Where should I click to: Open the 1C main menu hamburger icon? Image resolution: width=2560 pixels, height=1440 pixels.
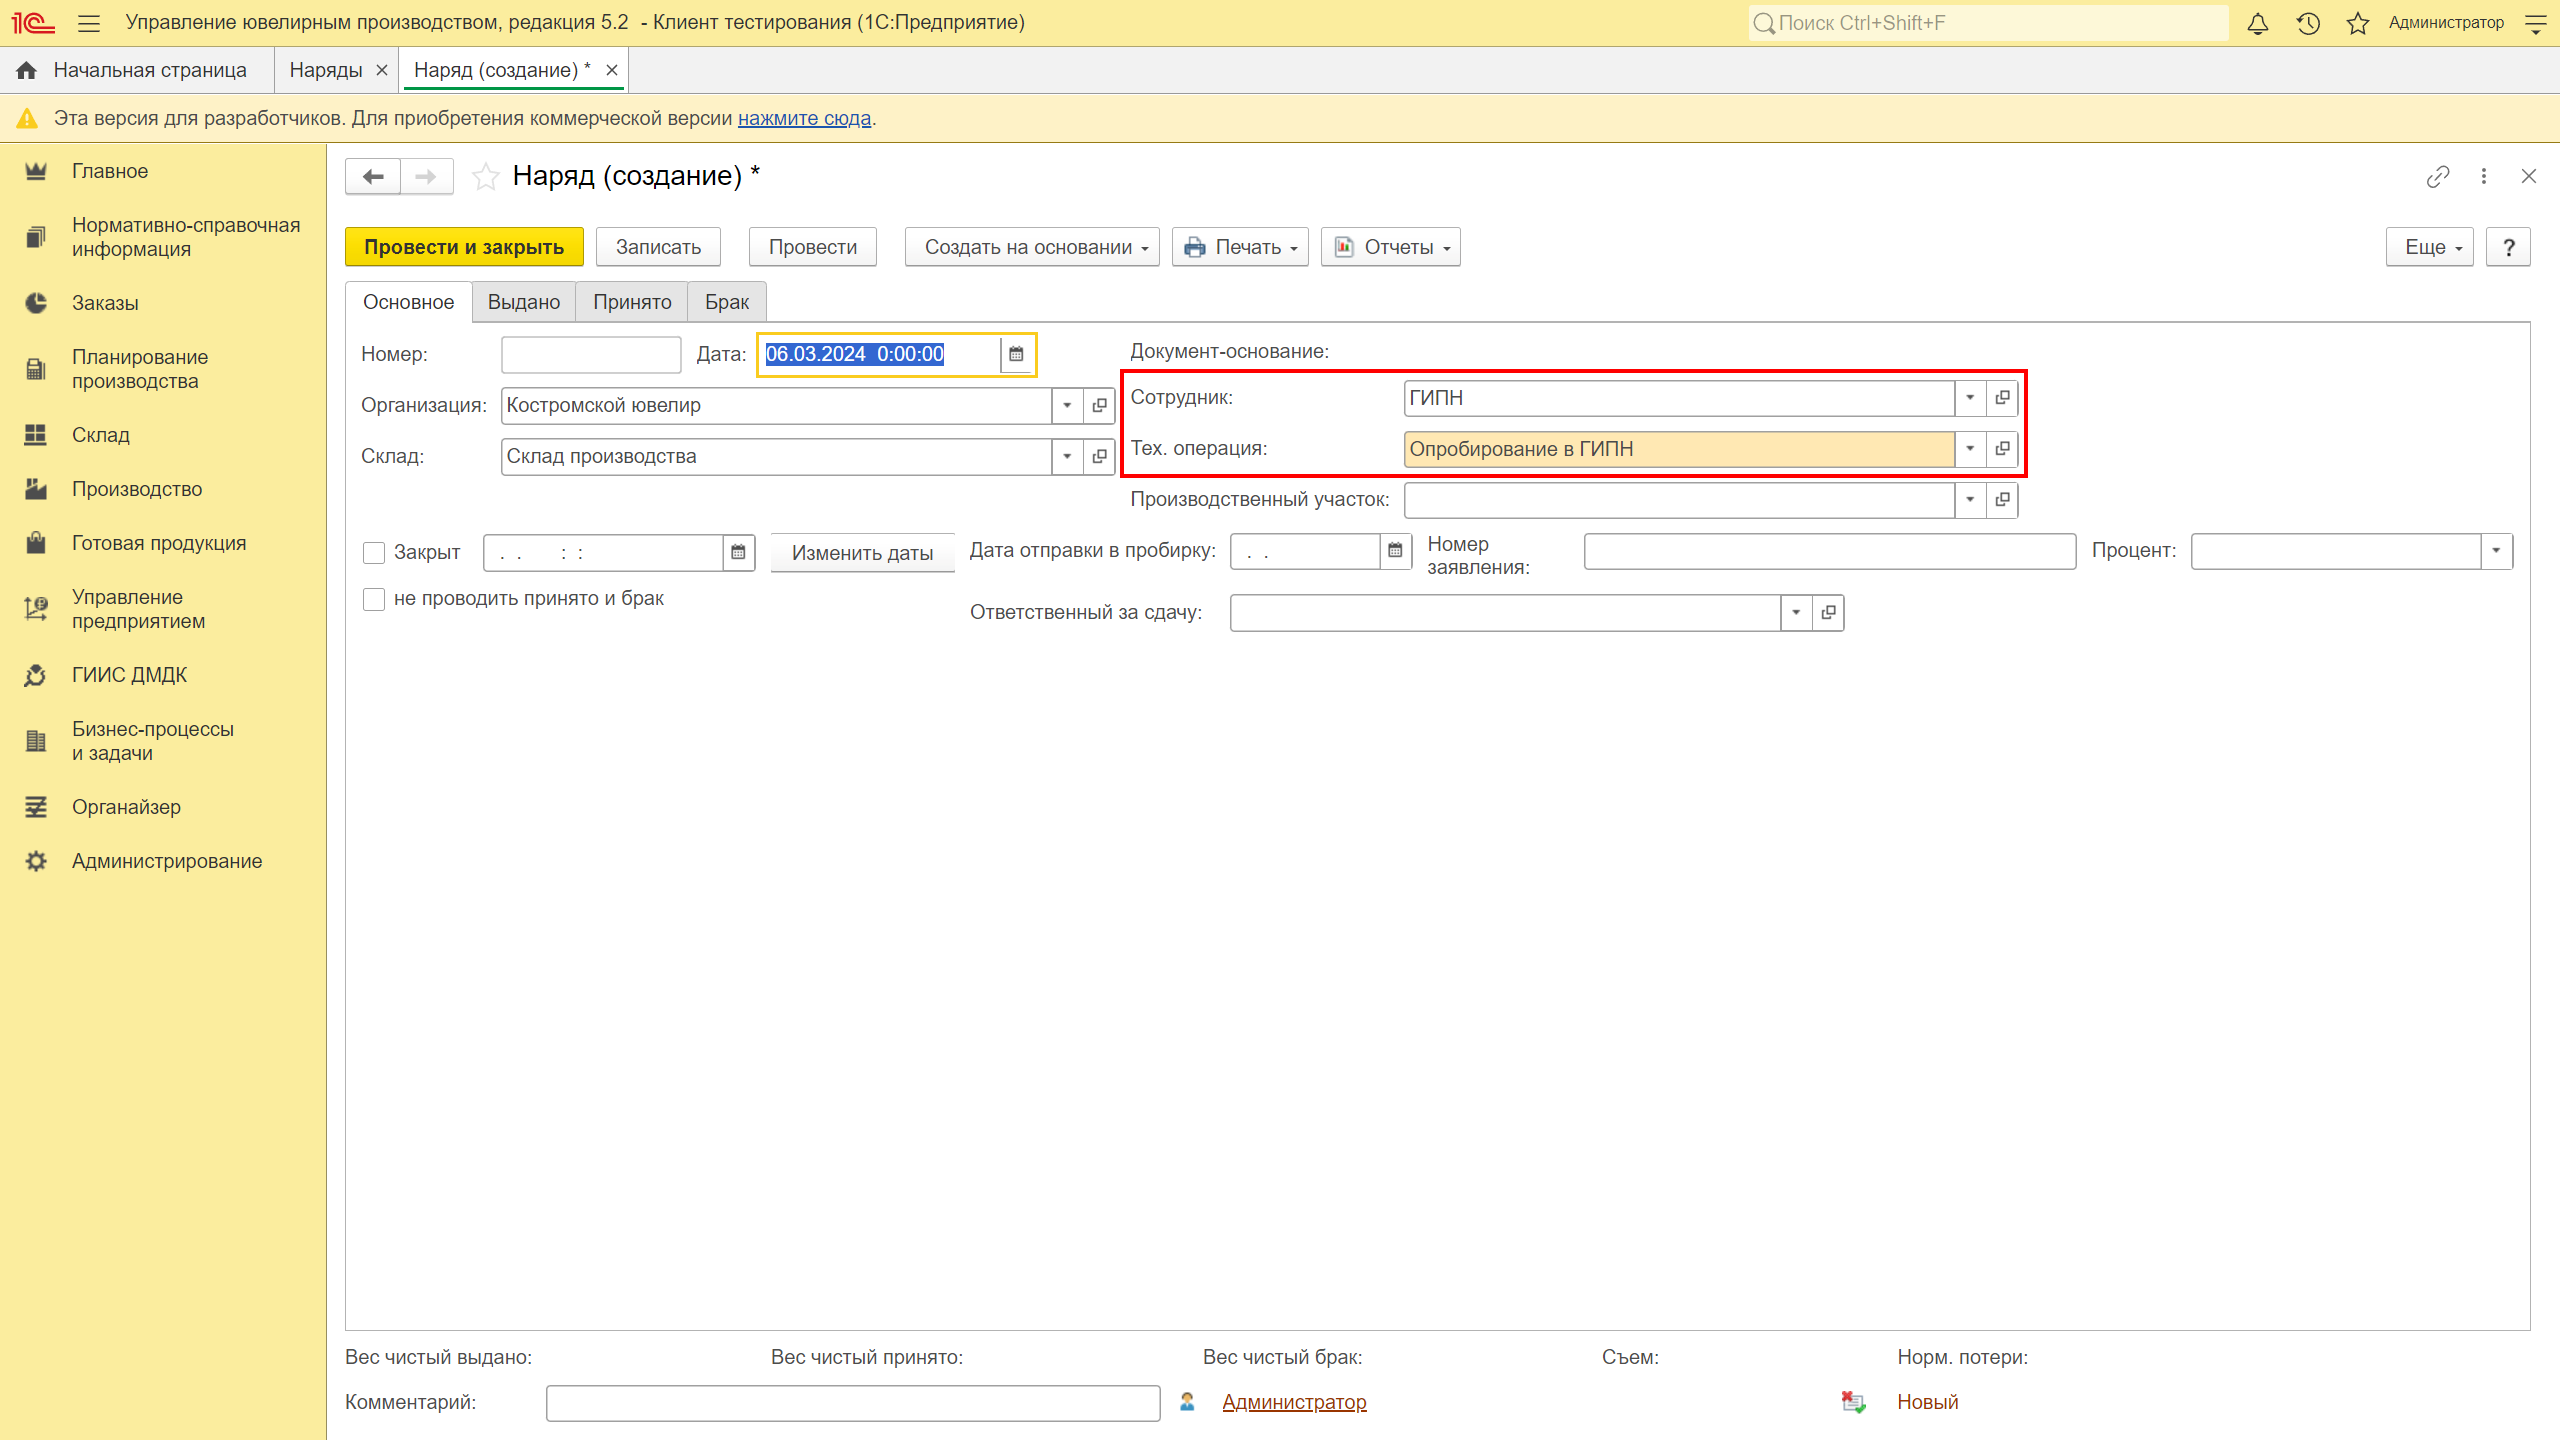89,23
